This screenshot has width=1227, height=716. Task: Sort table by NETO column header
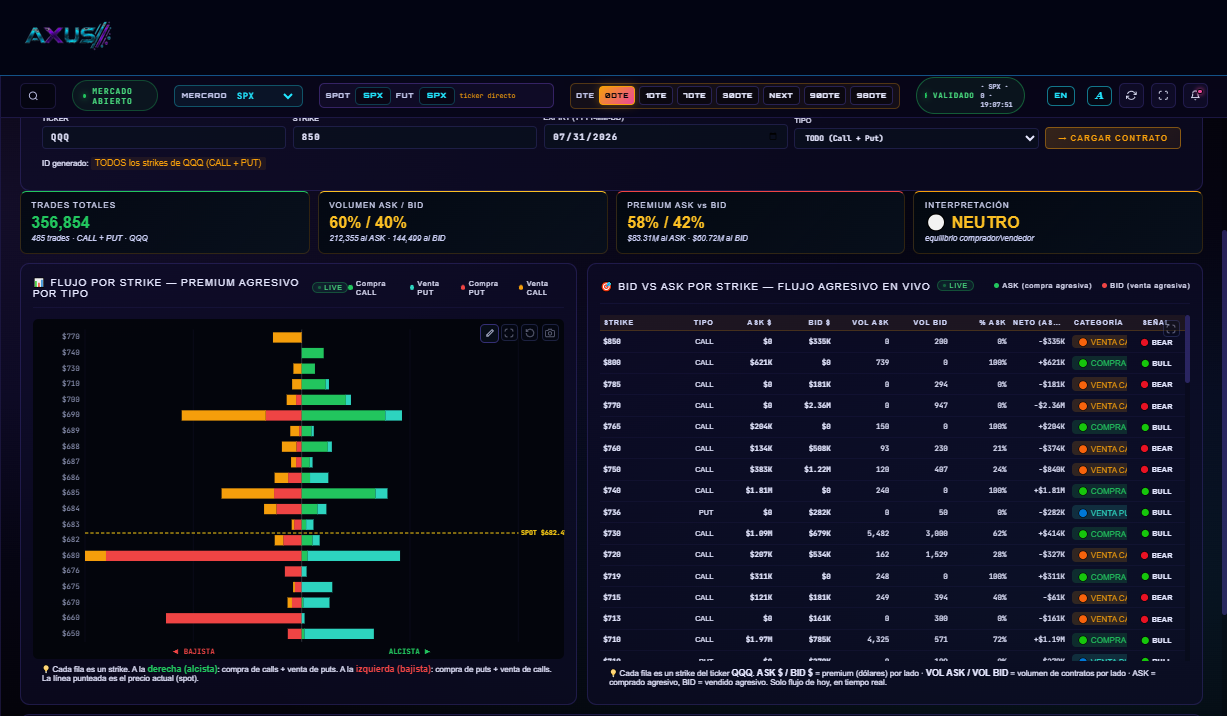(x=1035, y=323)
